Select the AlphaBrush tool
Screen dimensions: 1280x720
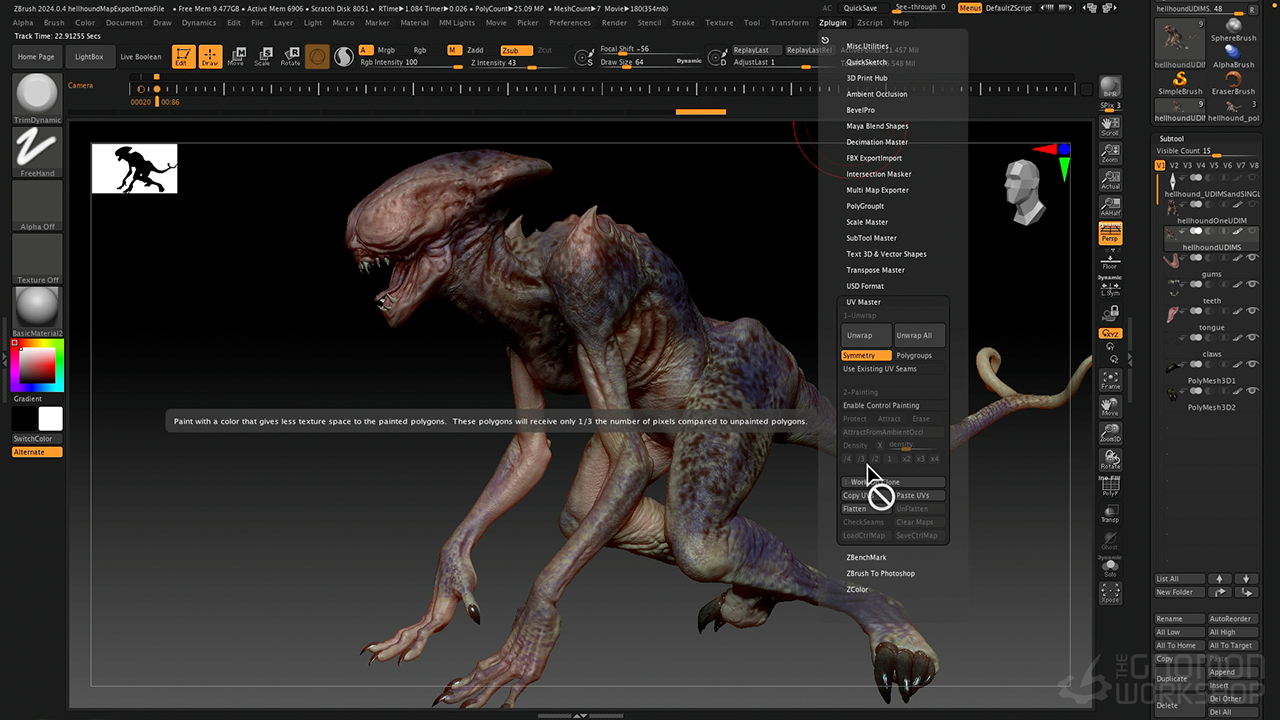coord(1233,56)
